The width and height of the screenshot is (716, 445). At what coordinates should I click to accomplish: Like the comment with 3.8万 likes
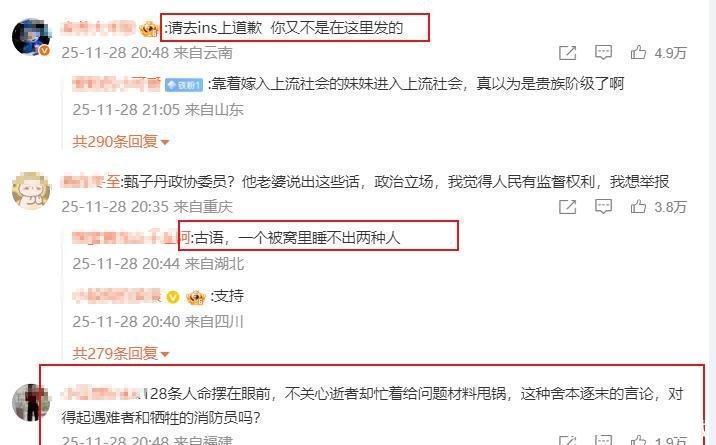coord(638,207)
